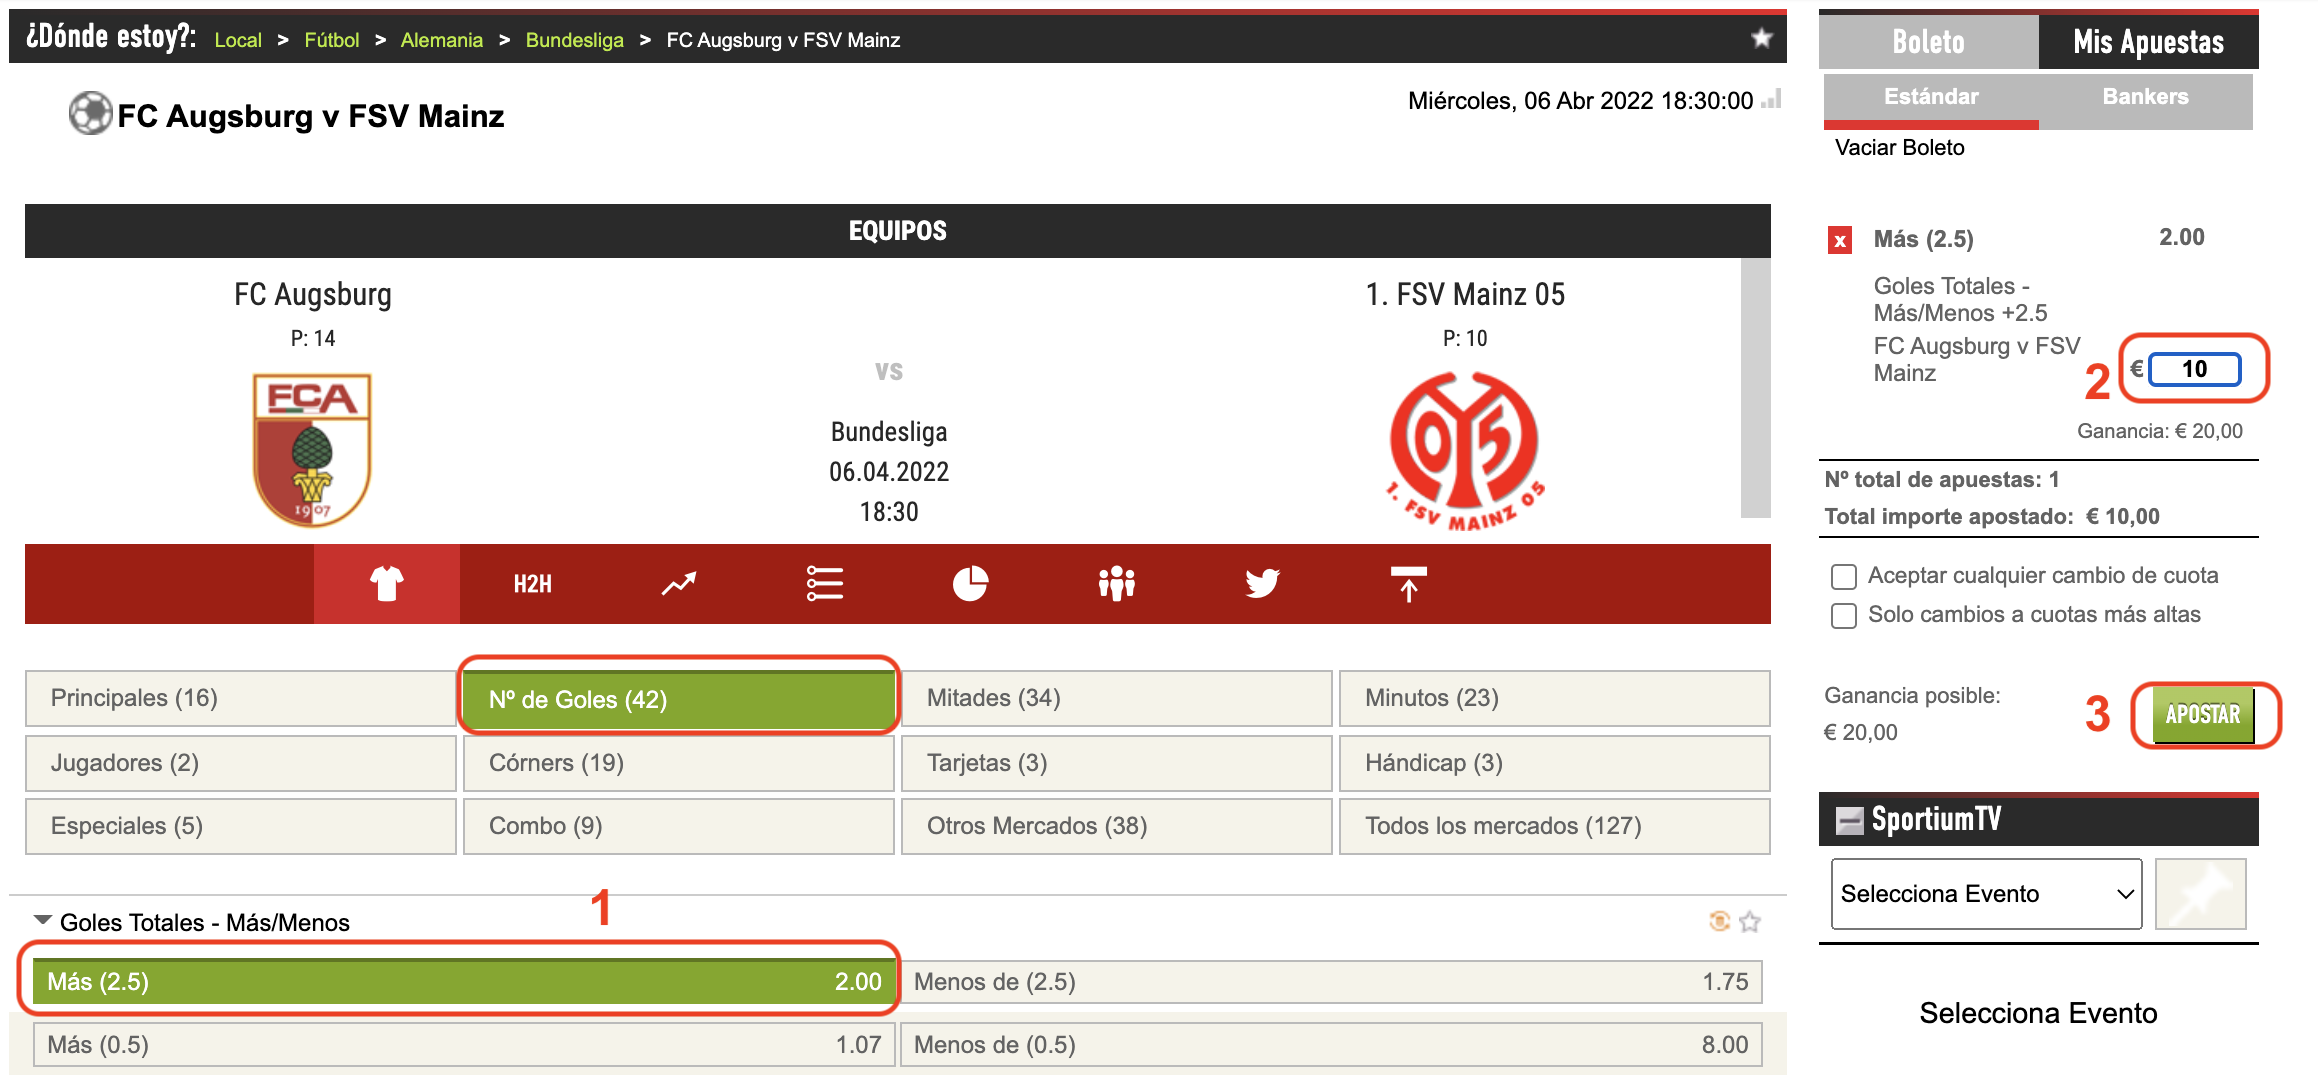Click the Ganancia: € 20,00 text
The height and width of the screenshot is (1082, 2318).
coord(2159,431)
